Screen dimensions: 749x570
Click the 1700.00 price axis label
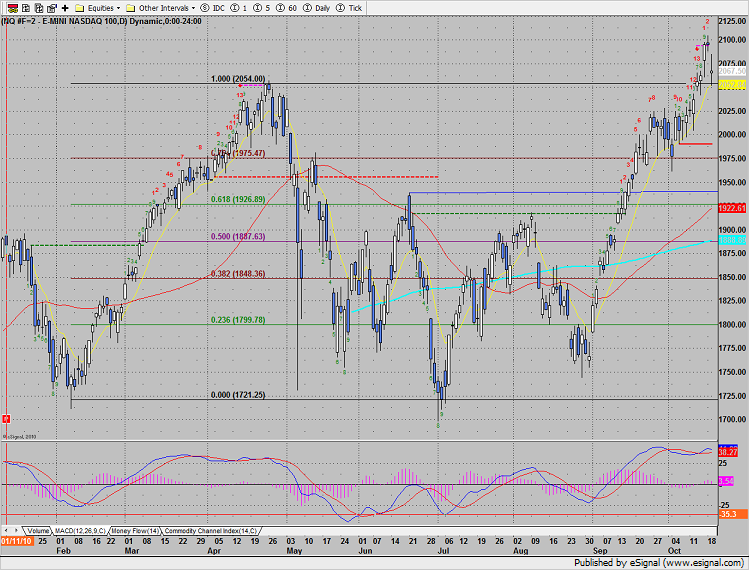coord(732,419)
